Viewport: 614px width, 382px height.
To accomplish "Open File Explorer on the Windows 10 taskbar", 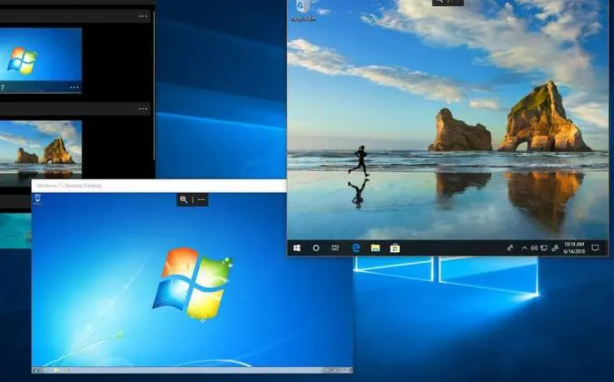I will pyautogui.click(x=375, y=248).
